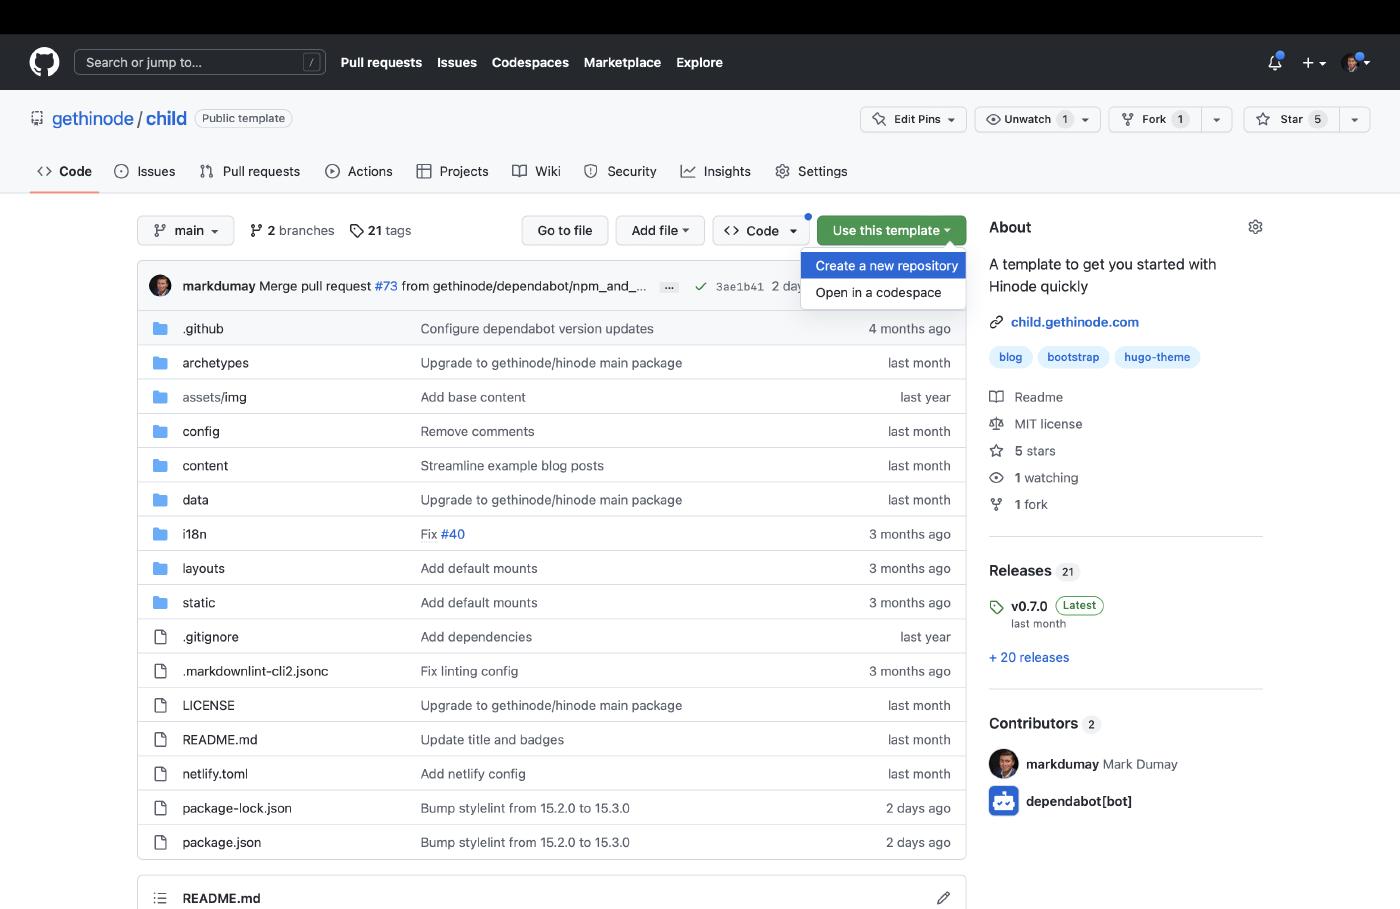Click Codespaces in top navigation
1400x909 pixels.
point(530,62)
